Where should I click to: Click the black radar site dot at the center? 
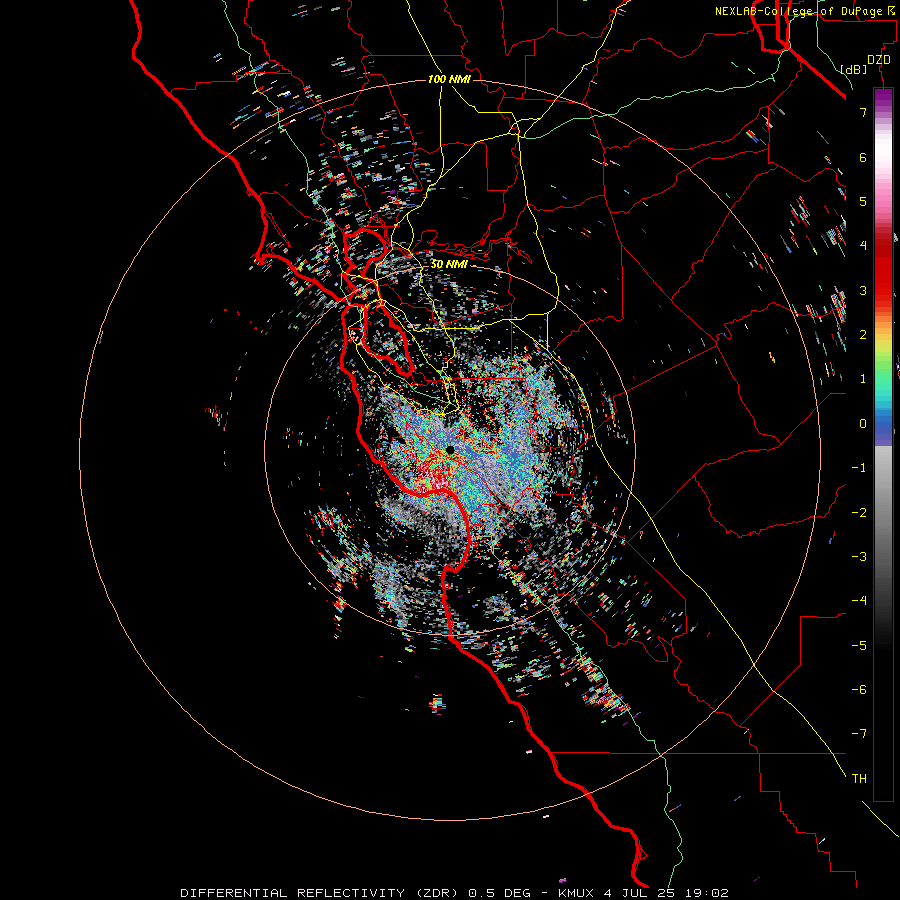(450, 450)
